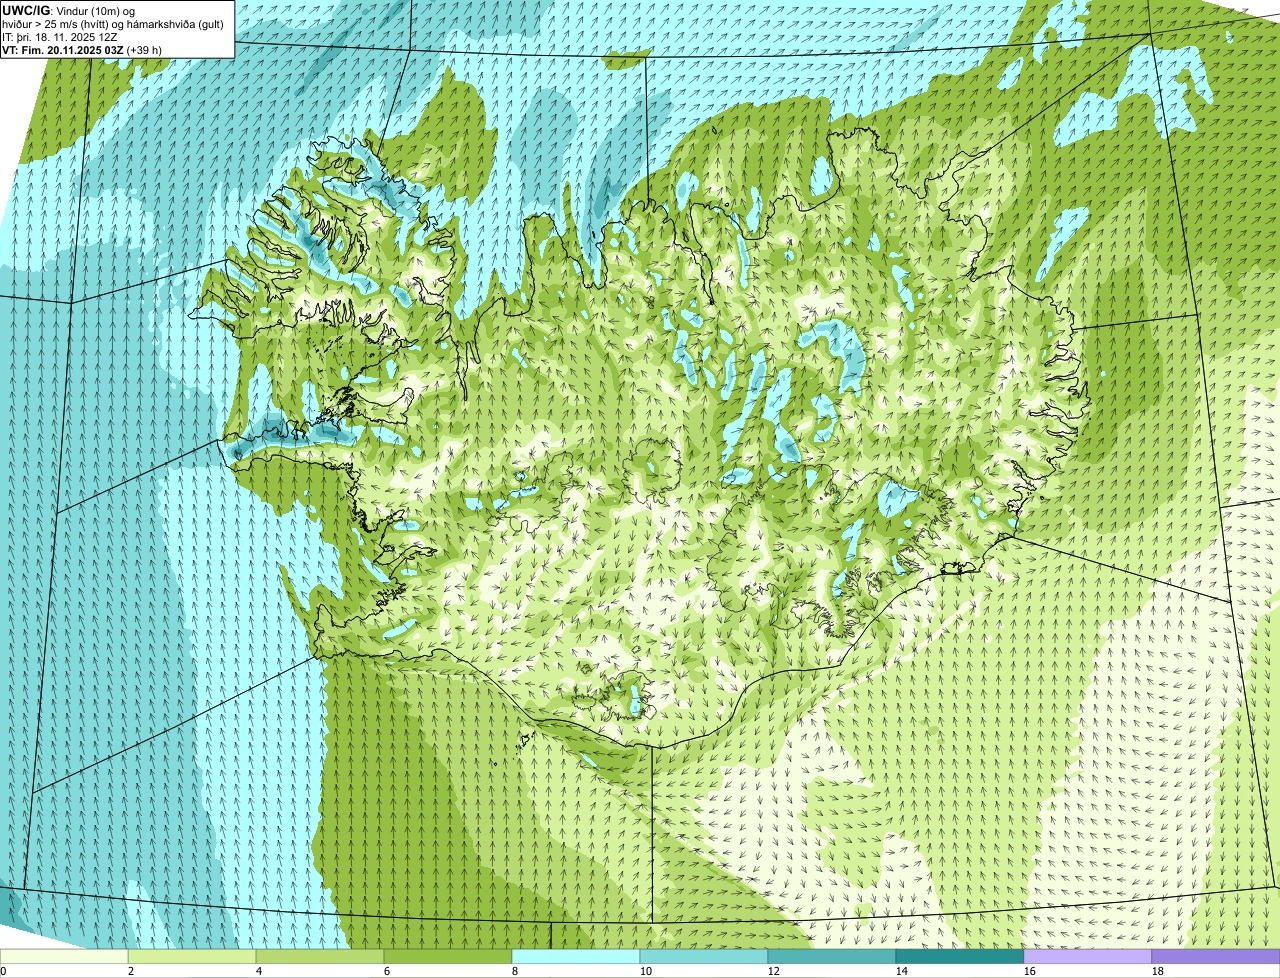Screen dimensions: 1280x978
Task: Select the legend swatch between 8 and 10
Action: (x=576, y=957)
